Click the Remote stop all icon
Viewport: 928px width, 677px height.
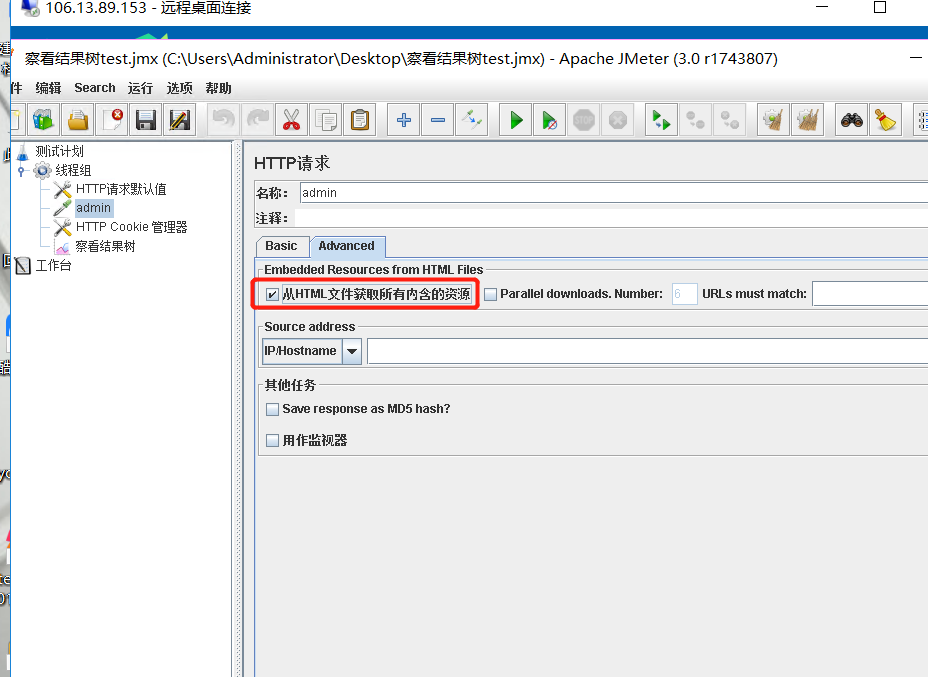[695, 120]
